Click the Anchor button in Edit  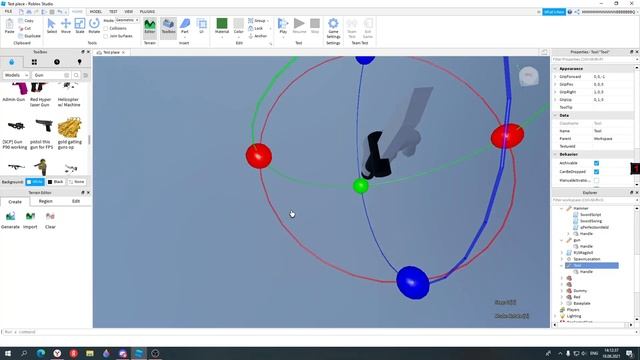(258, 36)
